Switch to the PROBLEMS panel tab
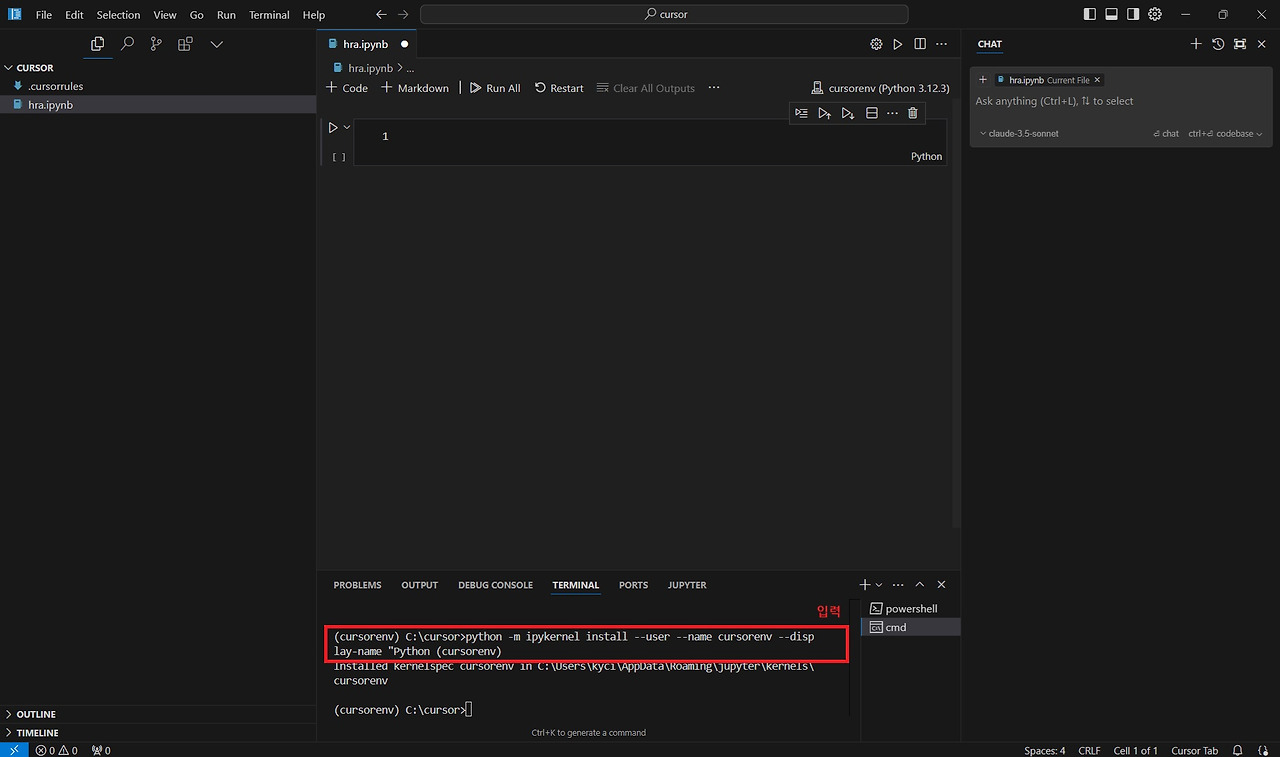 tap(357, 585)
